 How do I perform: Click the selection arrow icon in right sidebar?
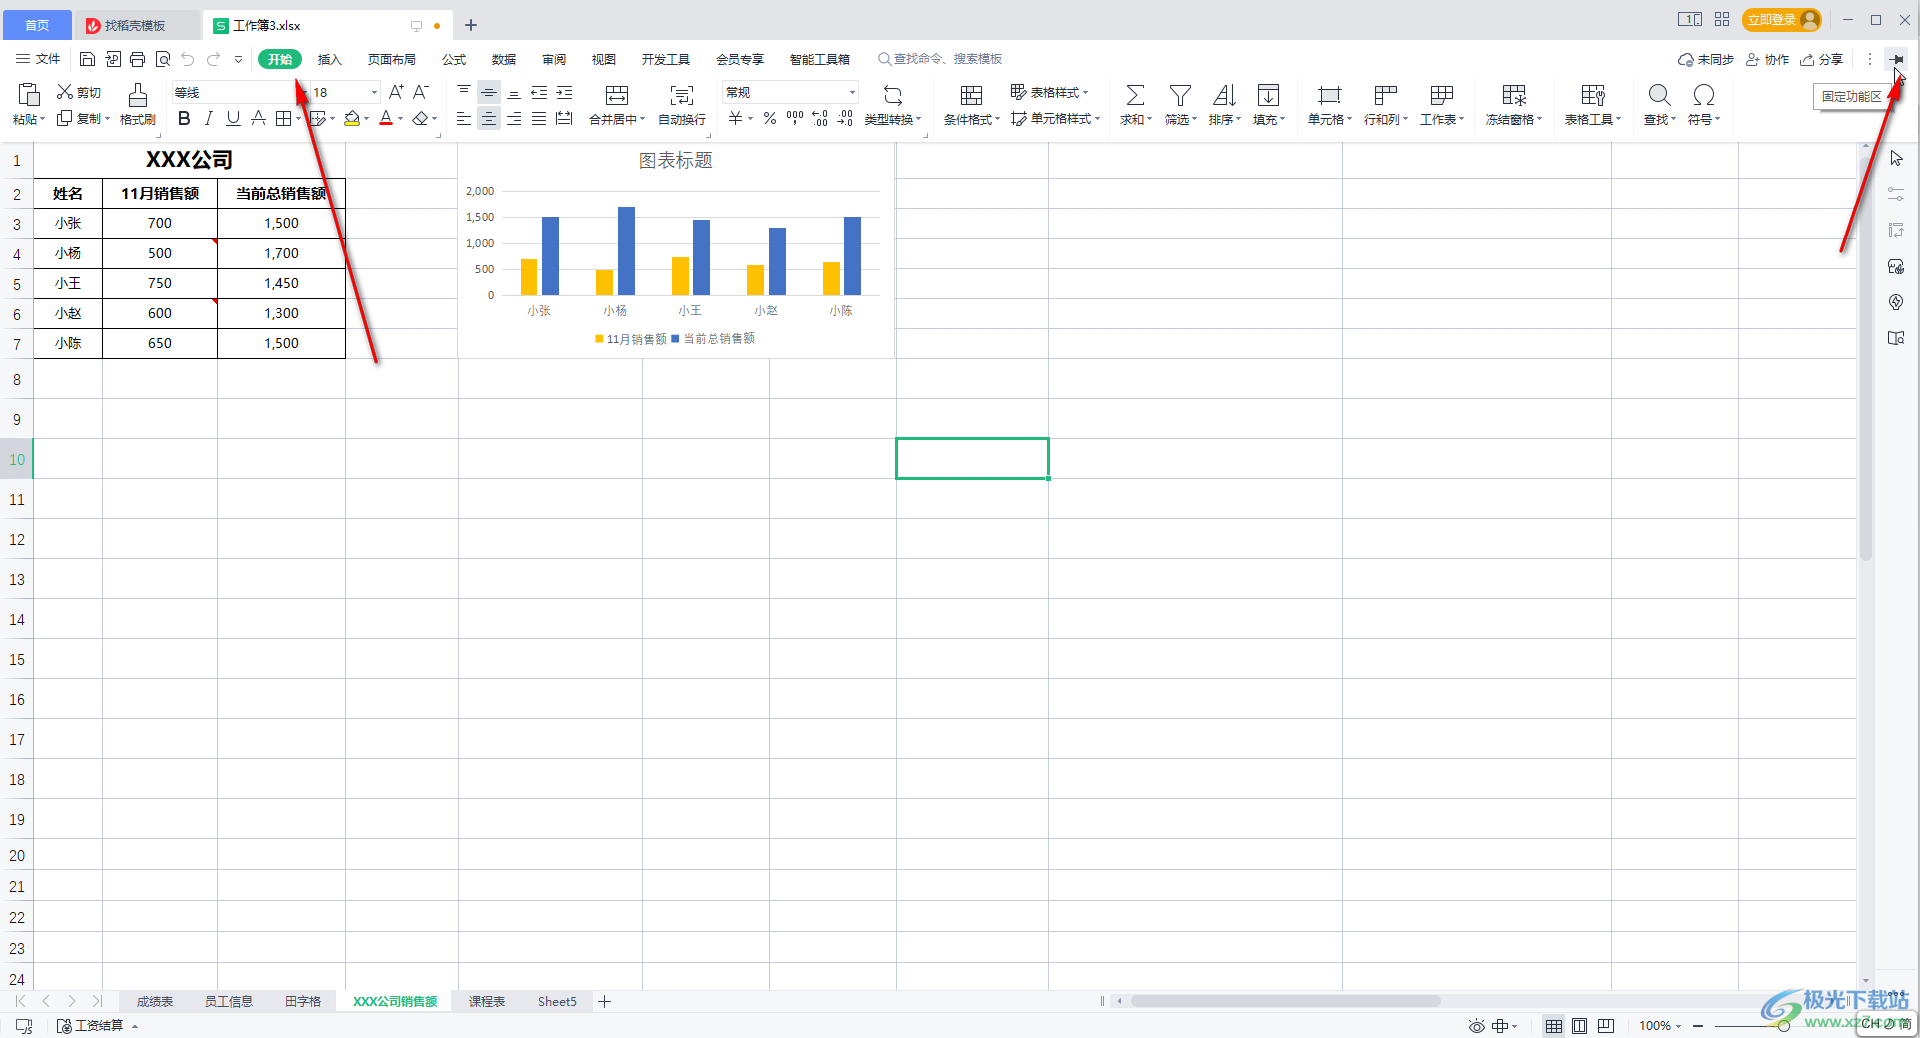click(x=1896, y=158)
